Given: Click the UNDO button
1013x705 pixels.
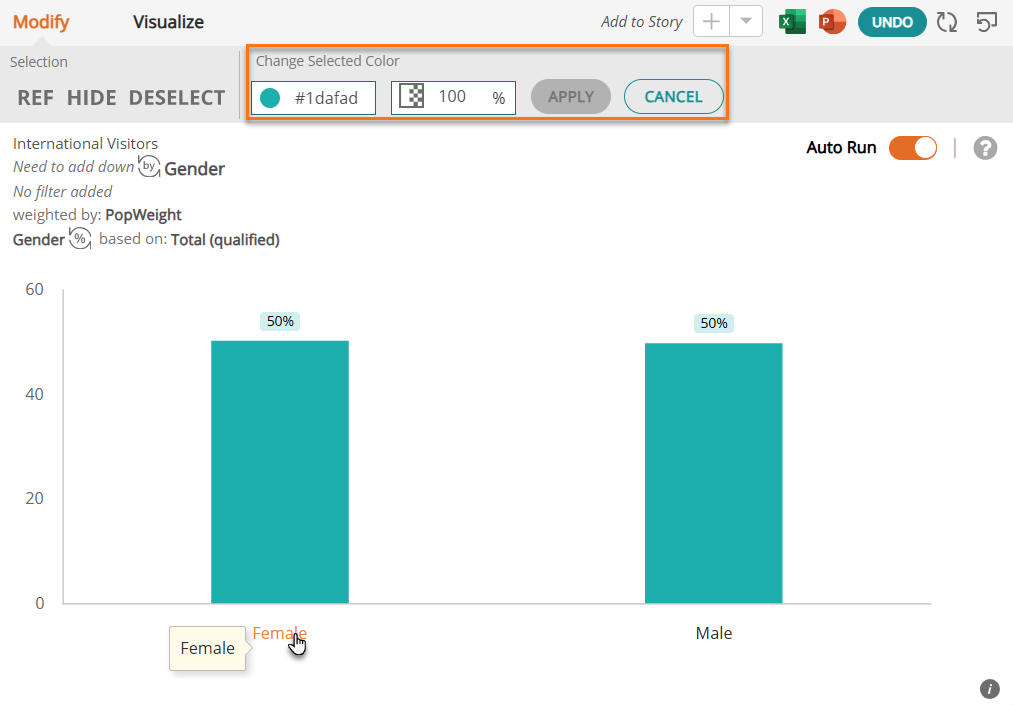Looking at the screenshot, I should click(x=892, y=23).
